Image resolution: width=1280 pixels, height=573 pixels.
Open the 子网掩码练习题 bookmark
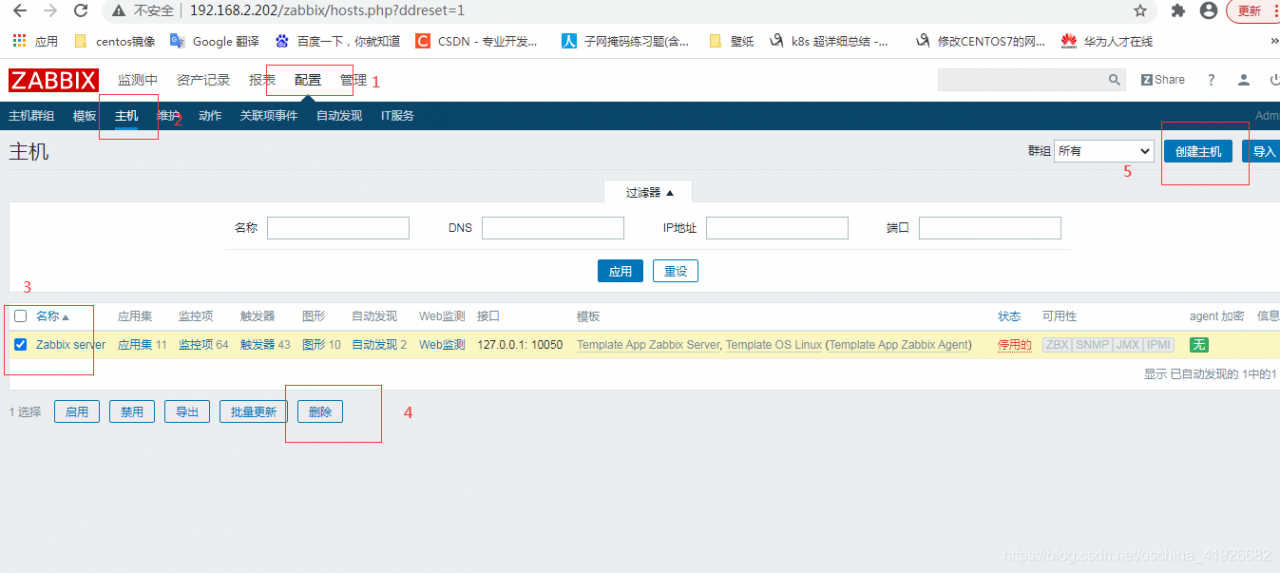[625, 41]
